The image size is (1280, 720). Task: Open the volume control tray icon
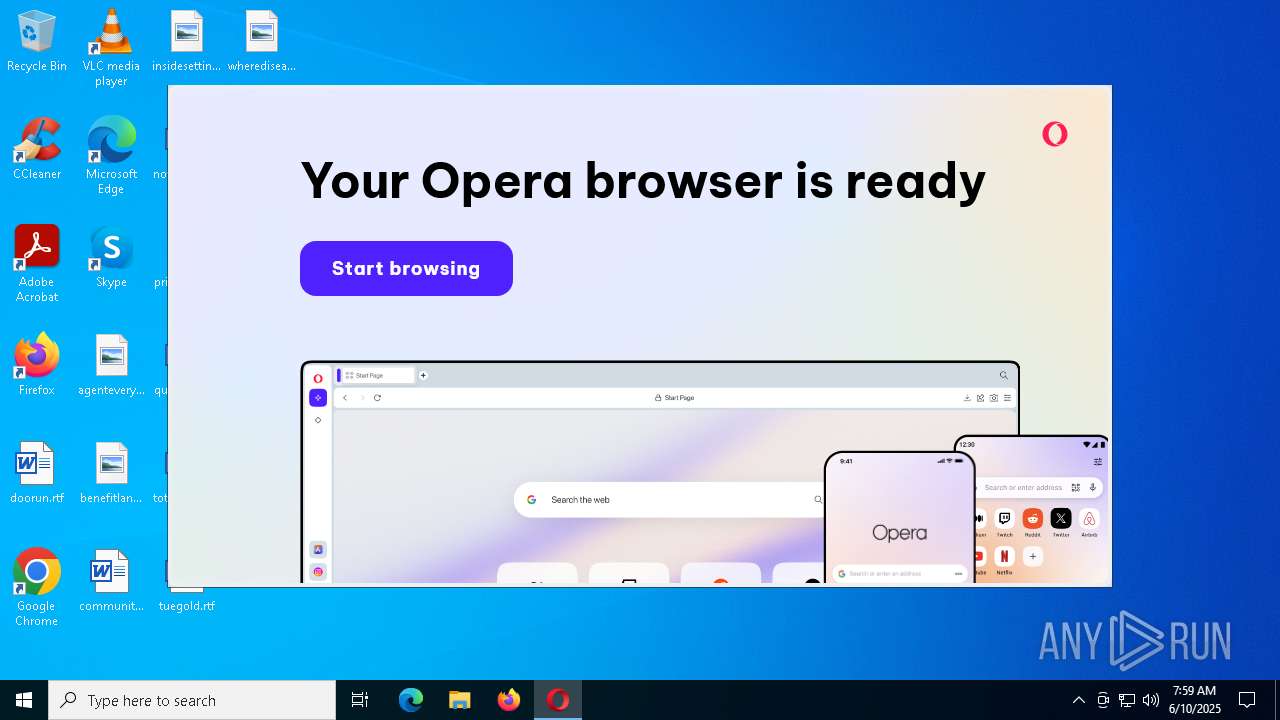[1151, 700]
